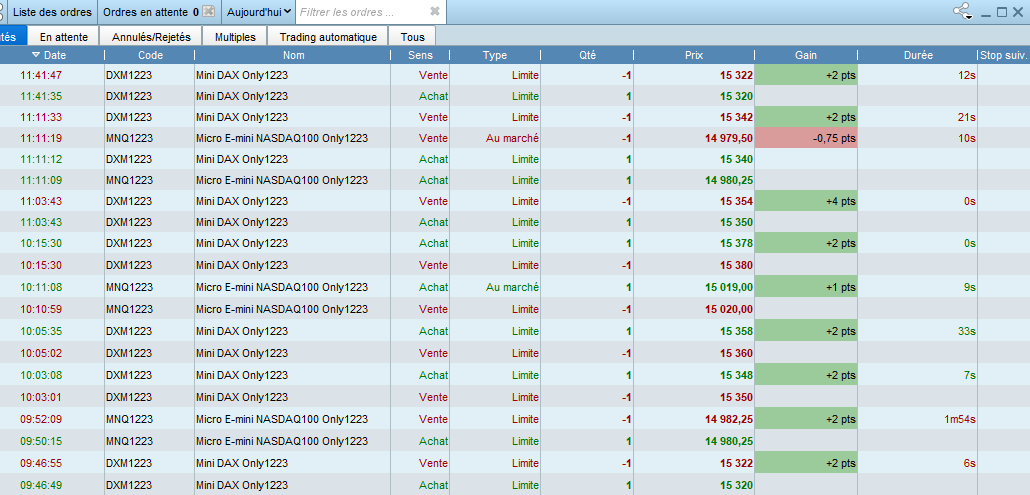The width and height of the screenshot is (1030, 495).
Task: Click Mini DAX Only1223 in 10:05:35 row
Action: pos(242,331)
